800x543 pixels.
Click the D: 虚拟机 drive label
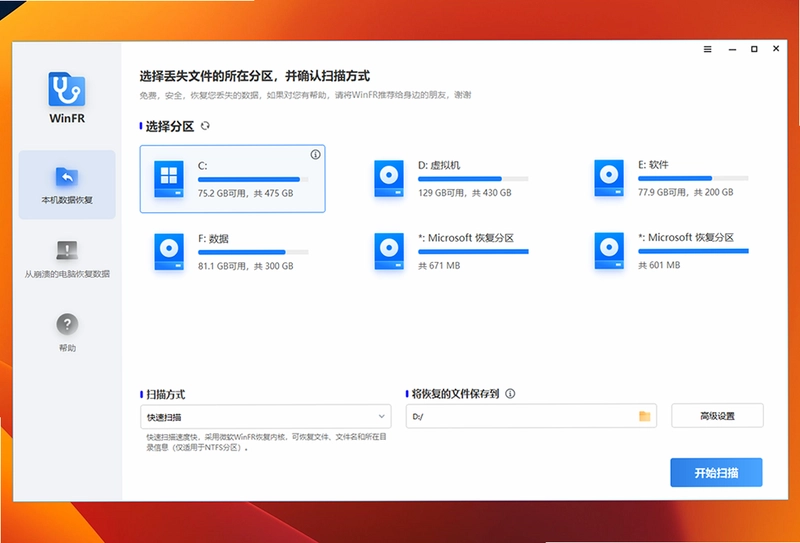439,165
